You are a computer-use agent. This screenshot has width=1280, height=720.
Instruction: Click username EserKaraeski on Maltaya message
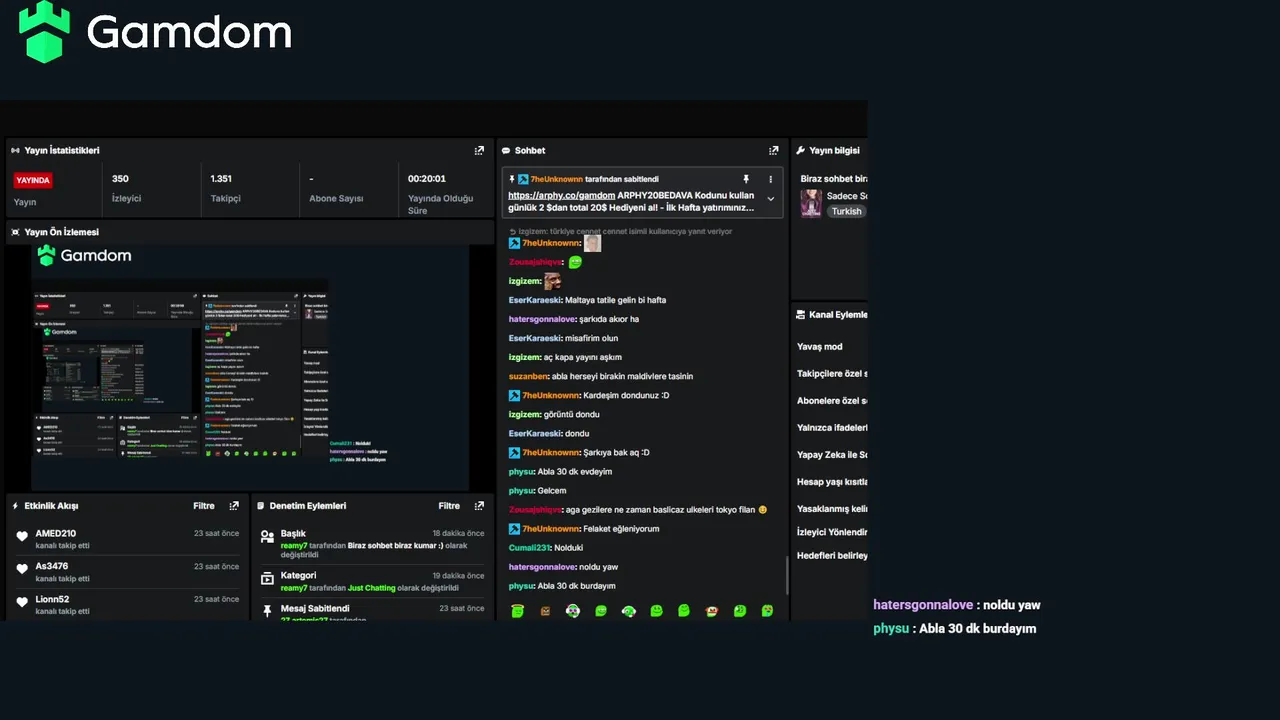point(535,300)
